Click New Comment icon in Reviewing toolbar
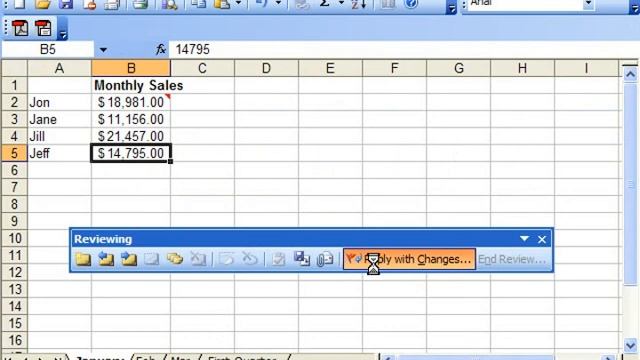Image resolution: width=640 pixels, height=360 pixels. (83, 259)
